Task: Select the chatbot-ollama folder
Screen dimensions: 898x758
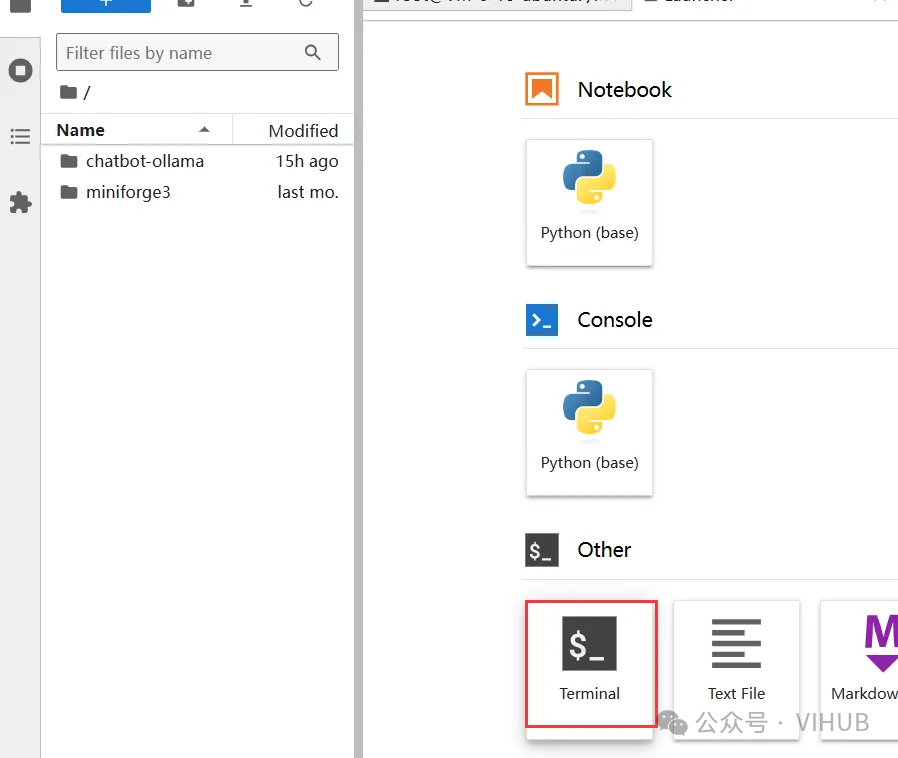Action: point(145,161)
